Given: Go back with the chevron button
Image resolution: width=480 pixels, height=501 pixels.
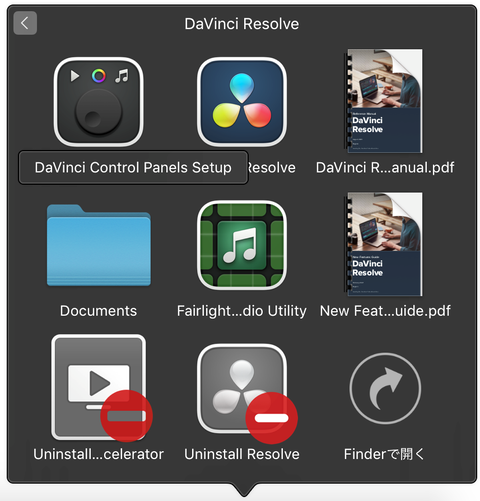Looking at the screenshot, I should point(25,23).
